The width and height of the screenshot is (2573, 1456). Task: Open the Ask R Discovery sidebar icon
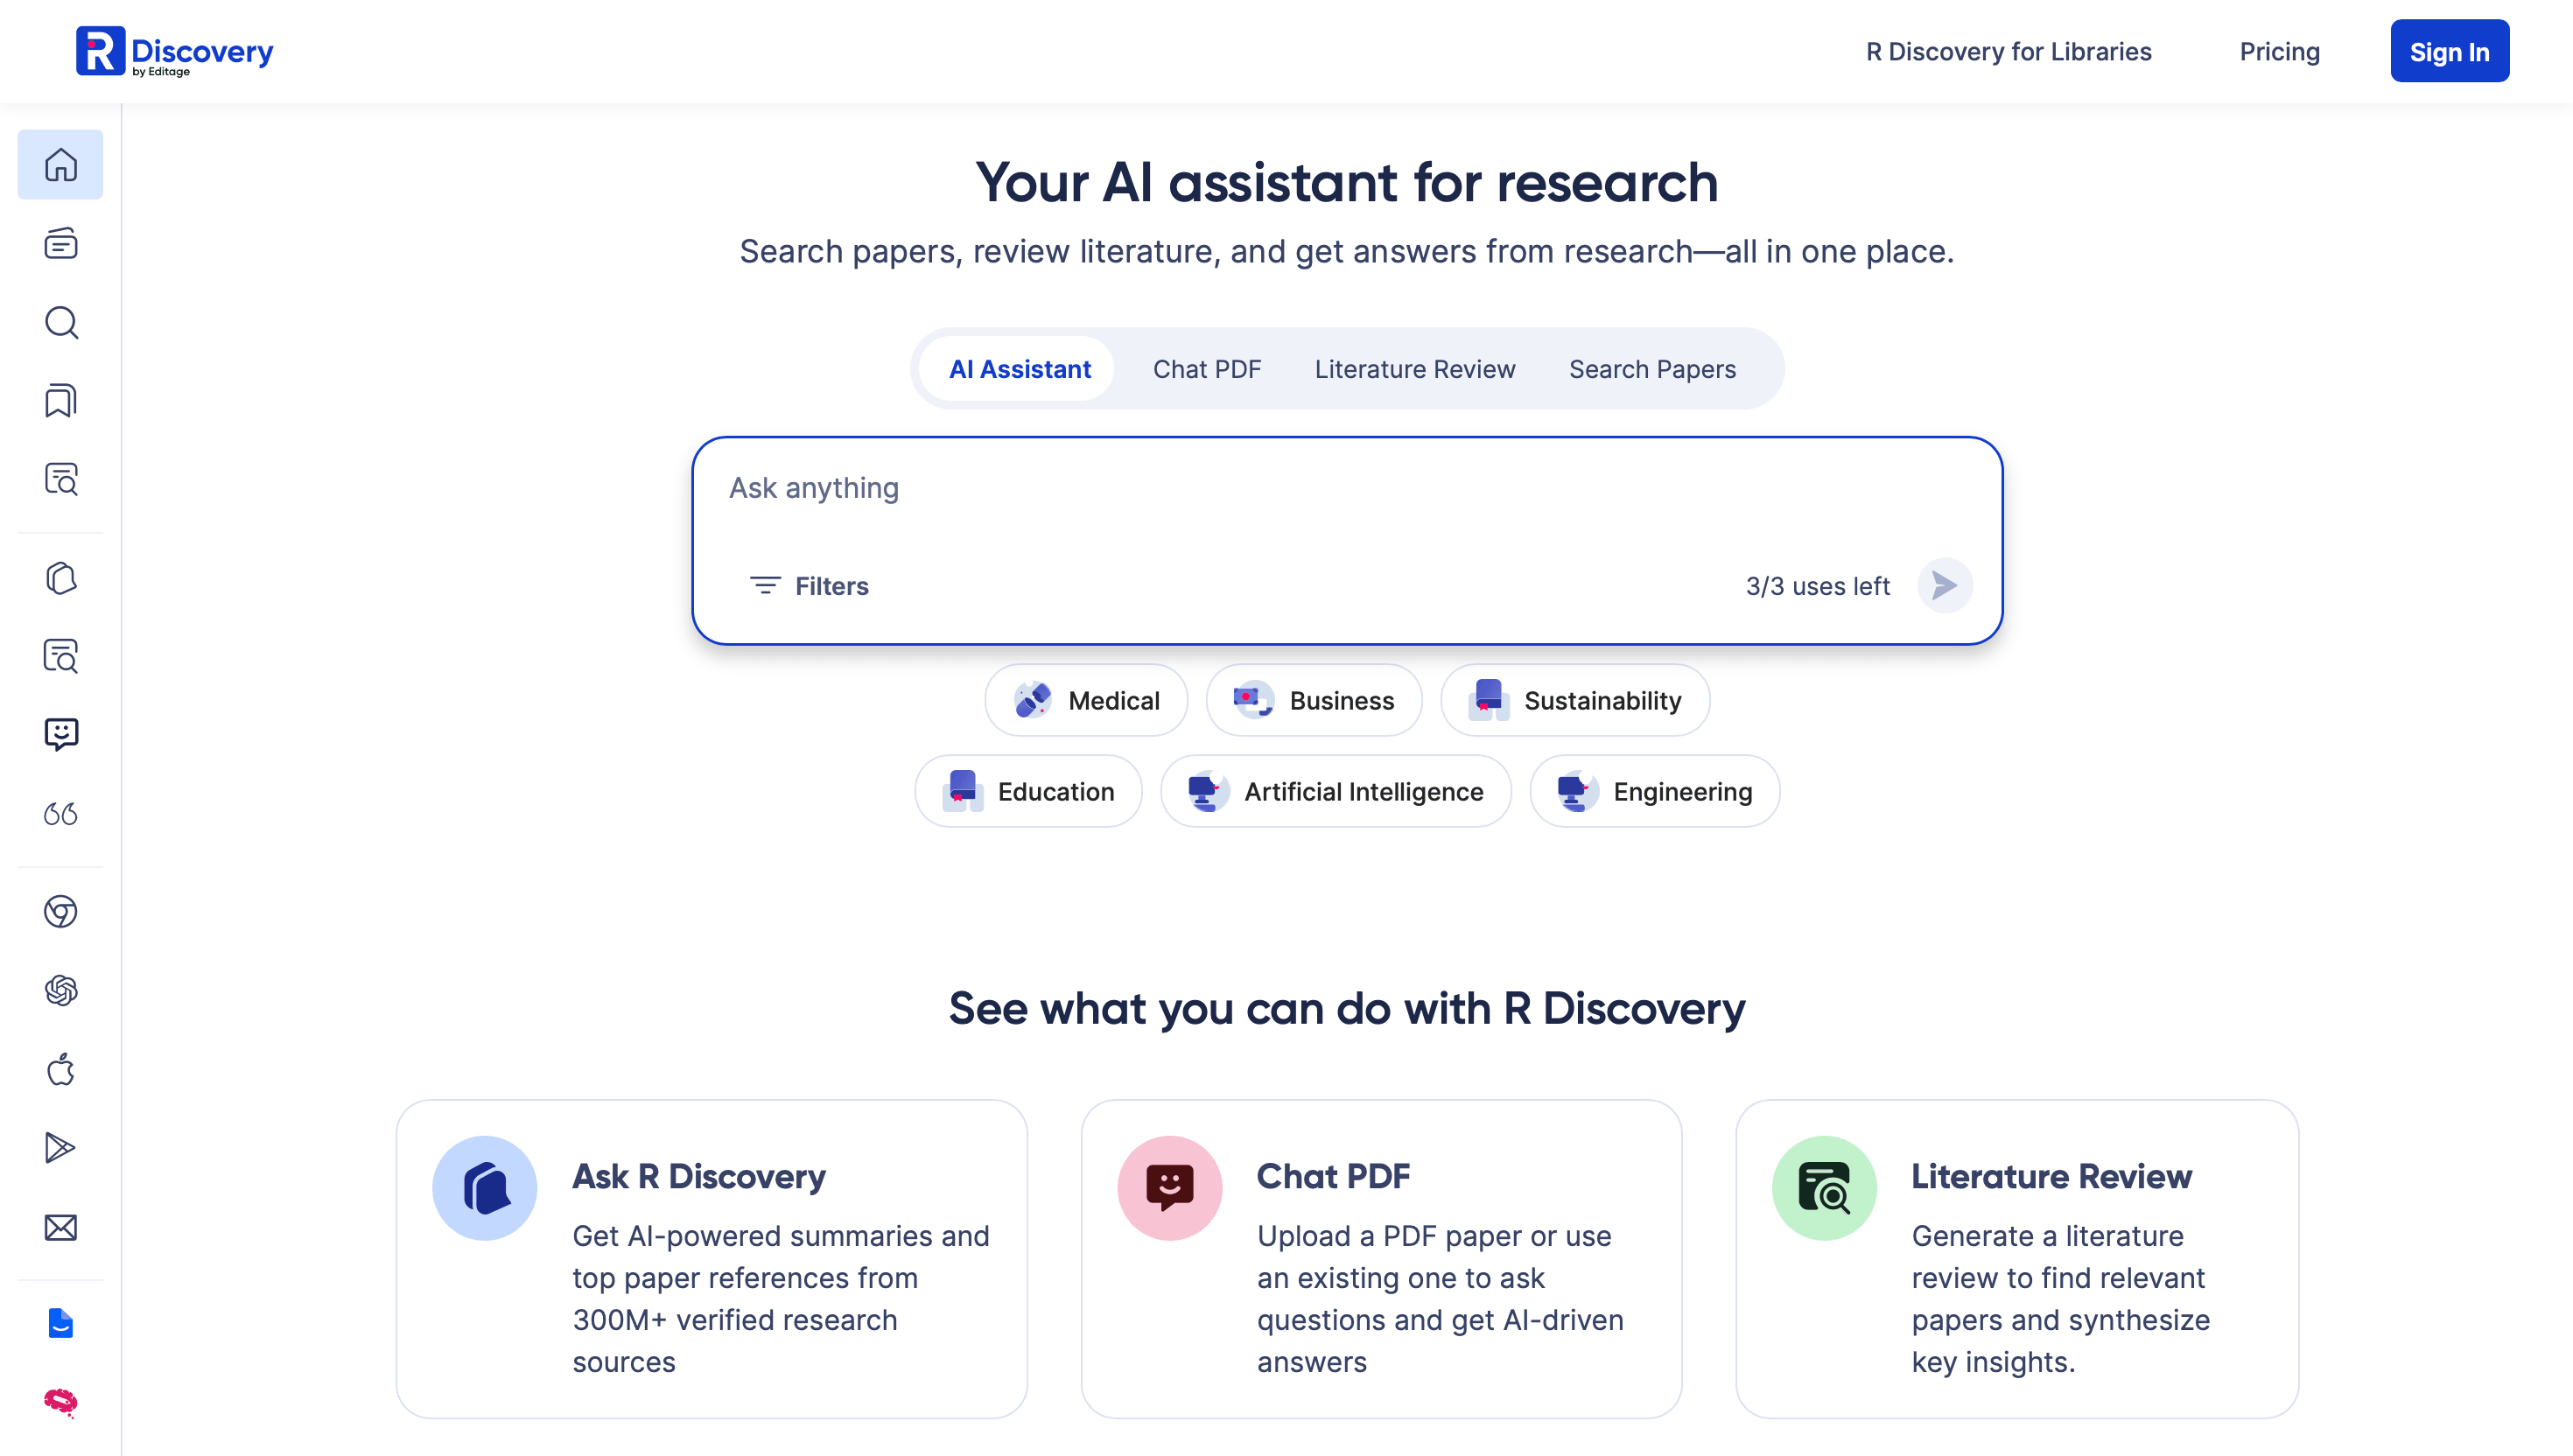pos(60,578)
